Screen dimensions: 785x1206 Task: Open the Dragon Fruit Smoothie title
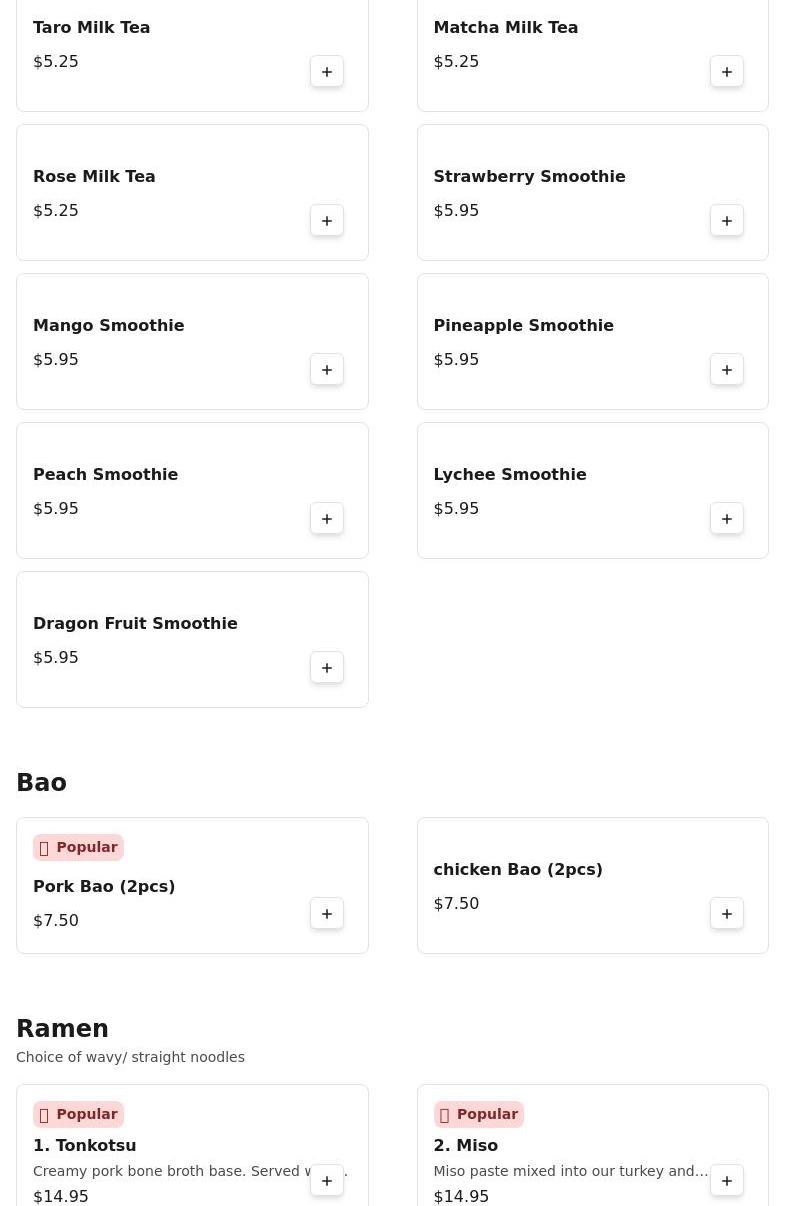[x=135, y=624]
